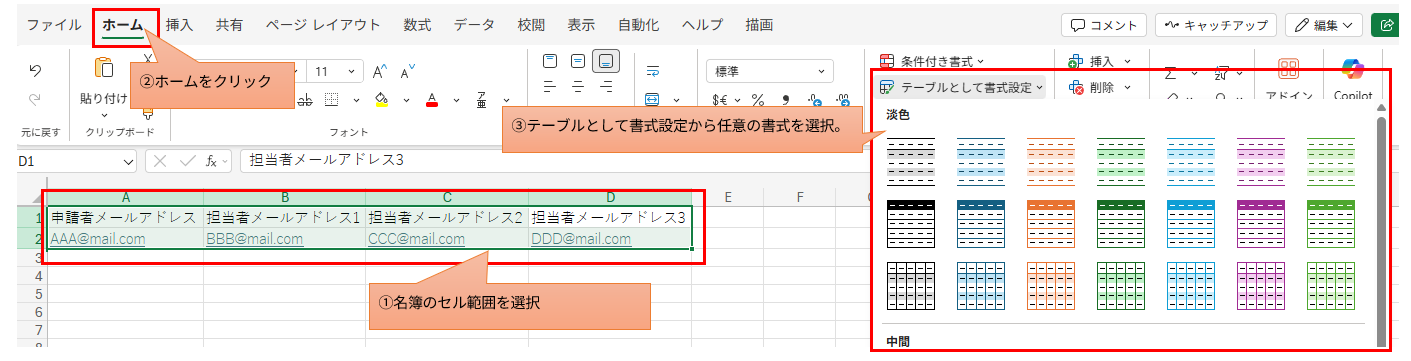Open AAA@mail.com link in cell A2

(97, 239)
